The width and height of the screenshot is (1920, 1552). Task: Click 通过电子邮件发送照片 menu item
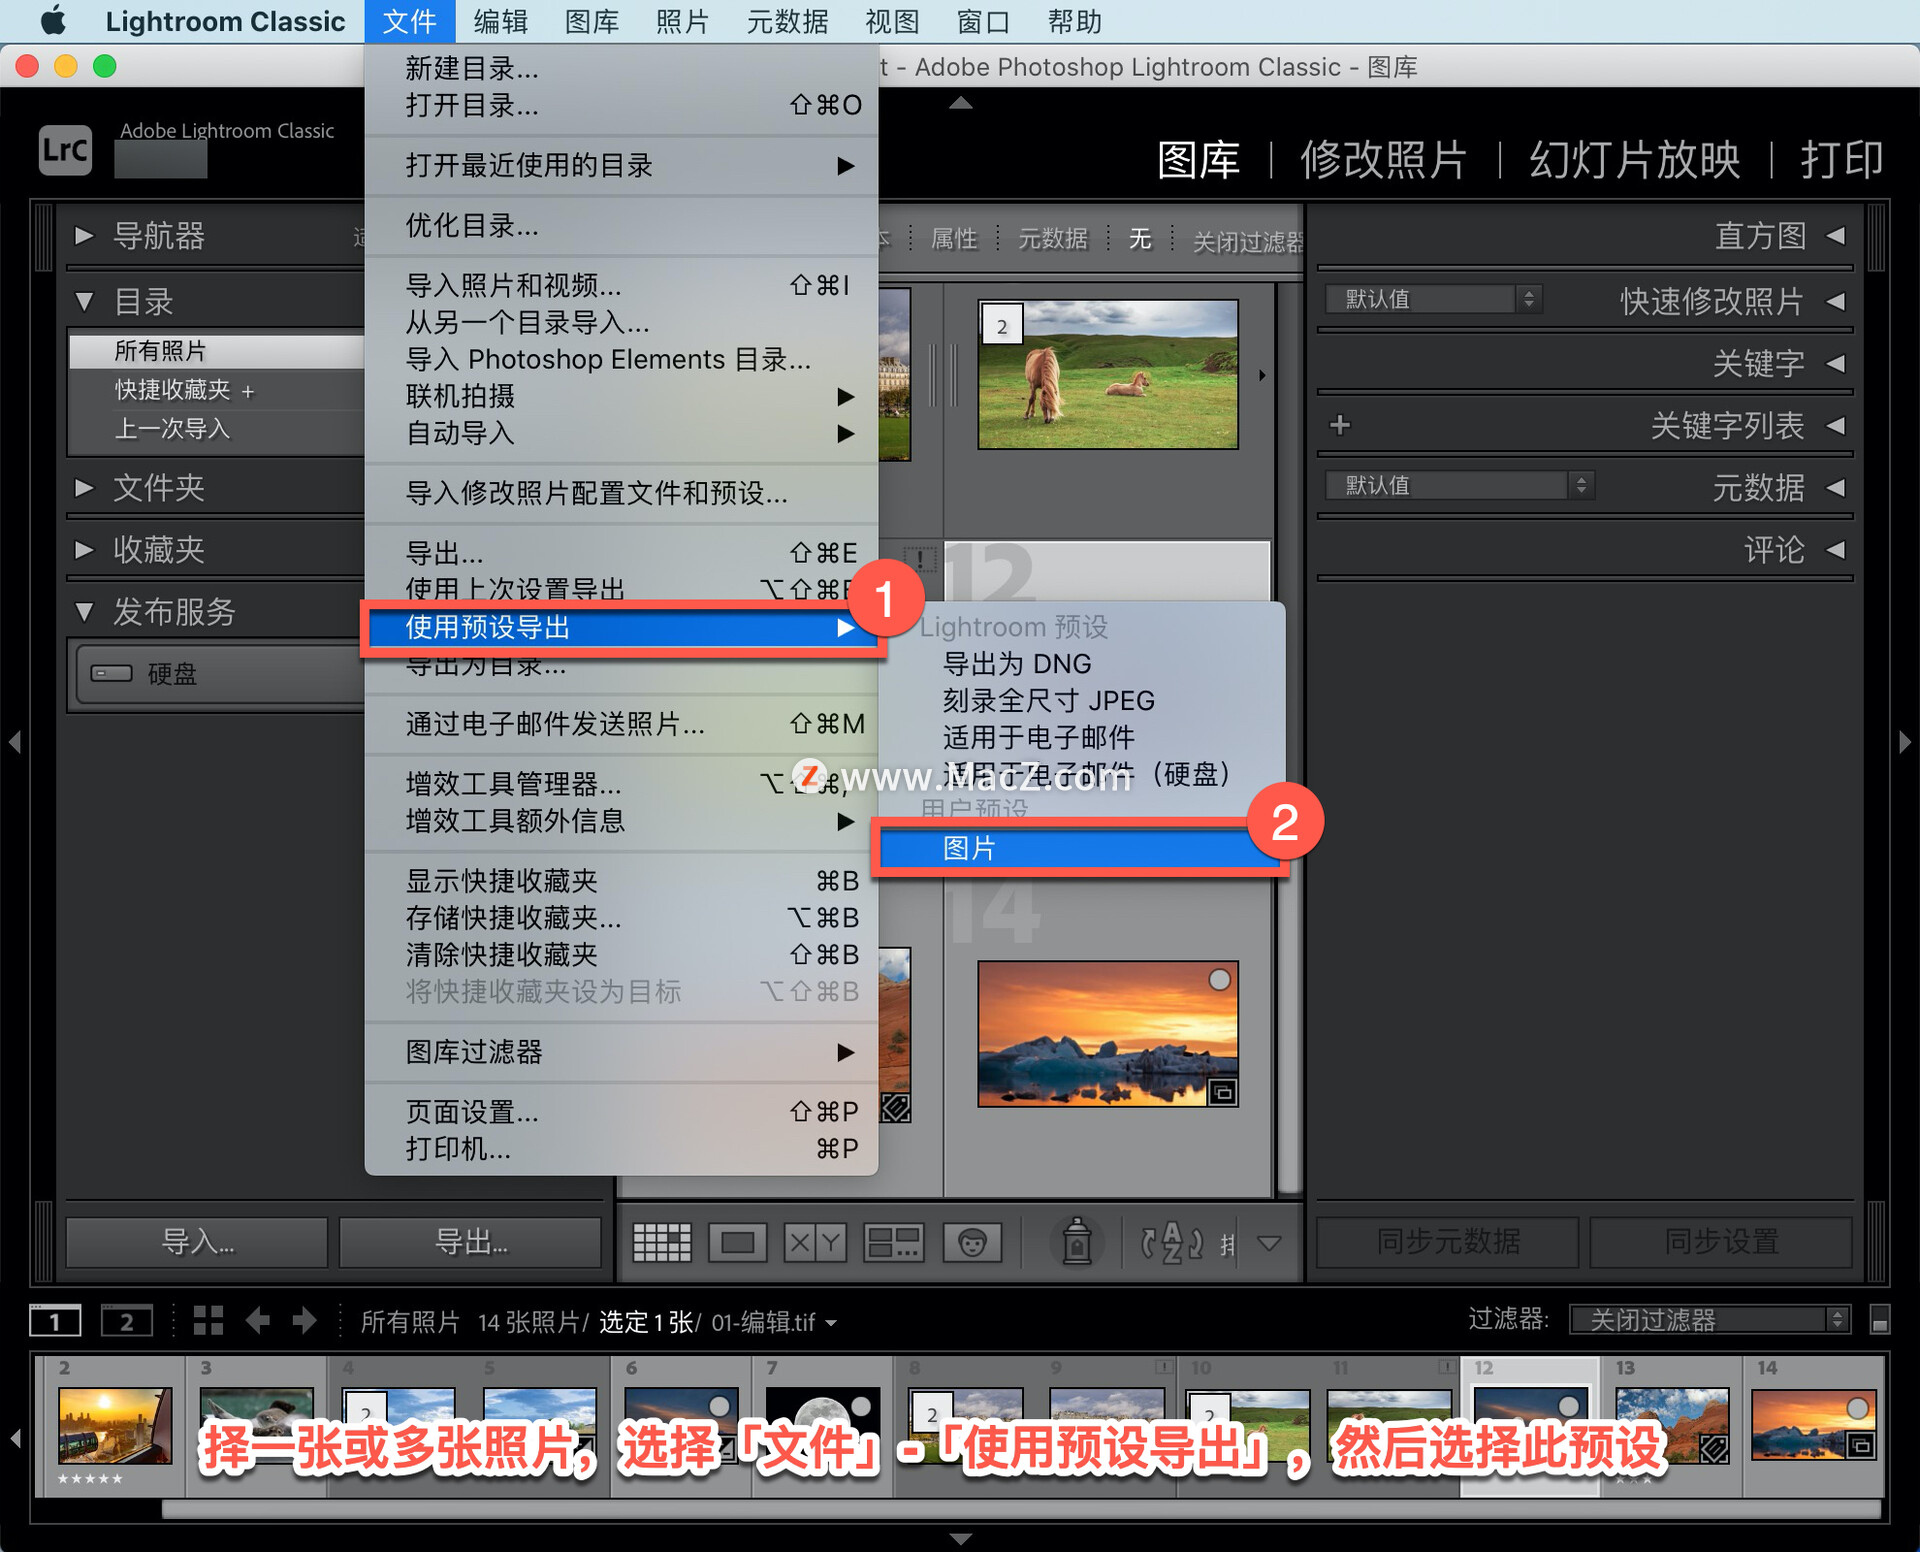pos(622,724)
